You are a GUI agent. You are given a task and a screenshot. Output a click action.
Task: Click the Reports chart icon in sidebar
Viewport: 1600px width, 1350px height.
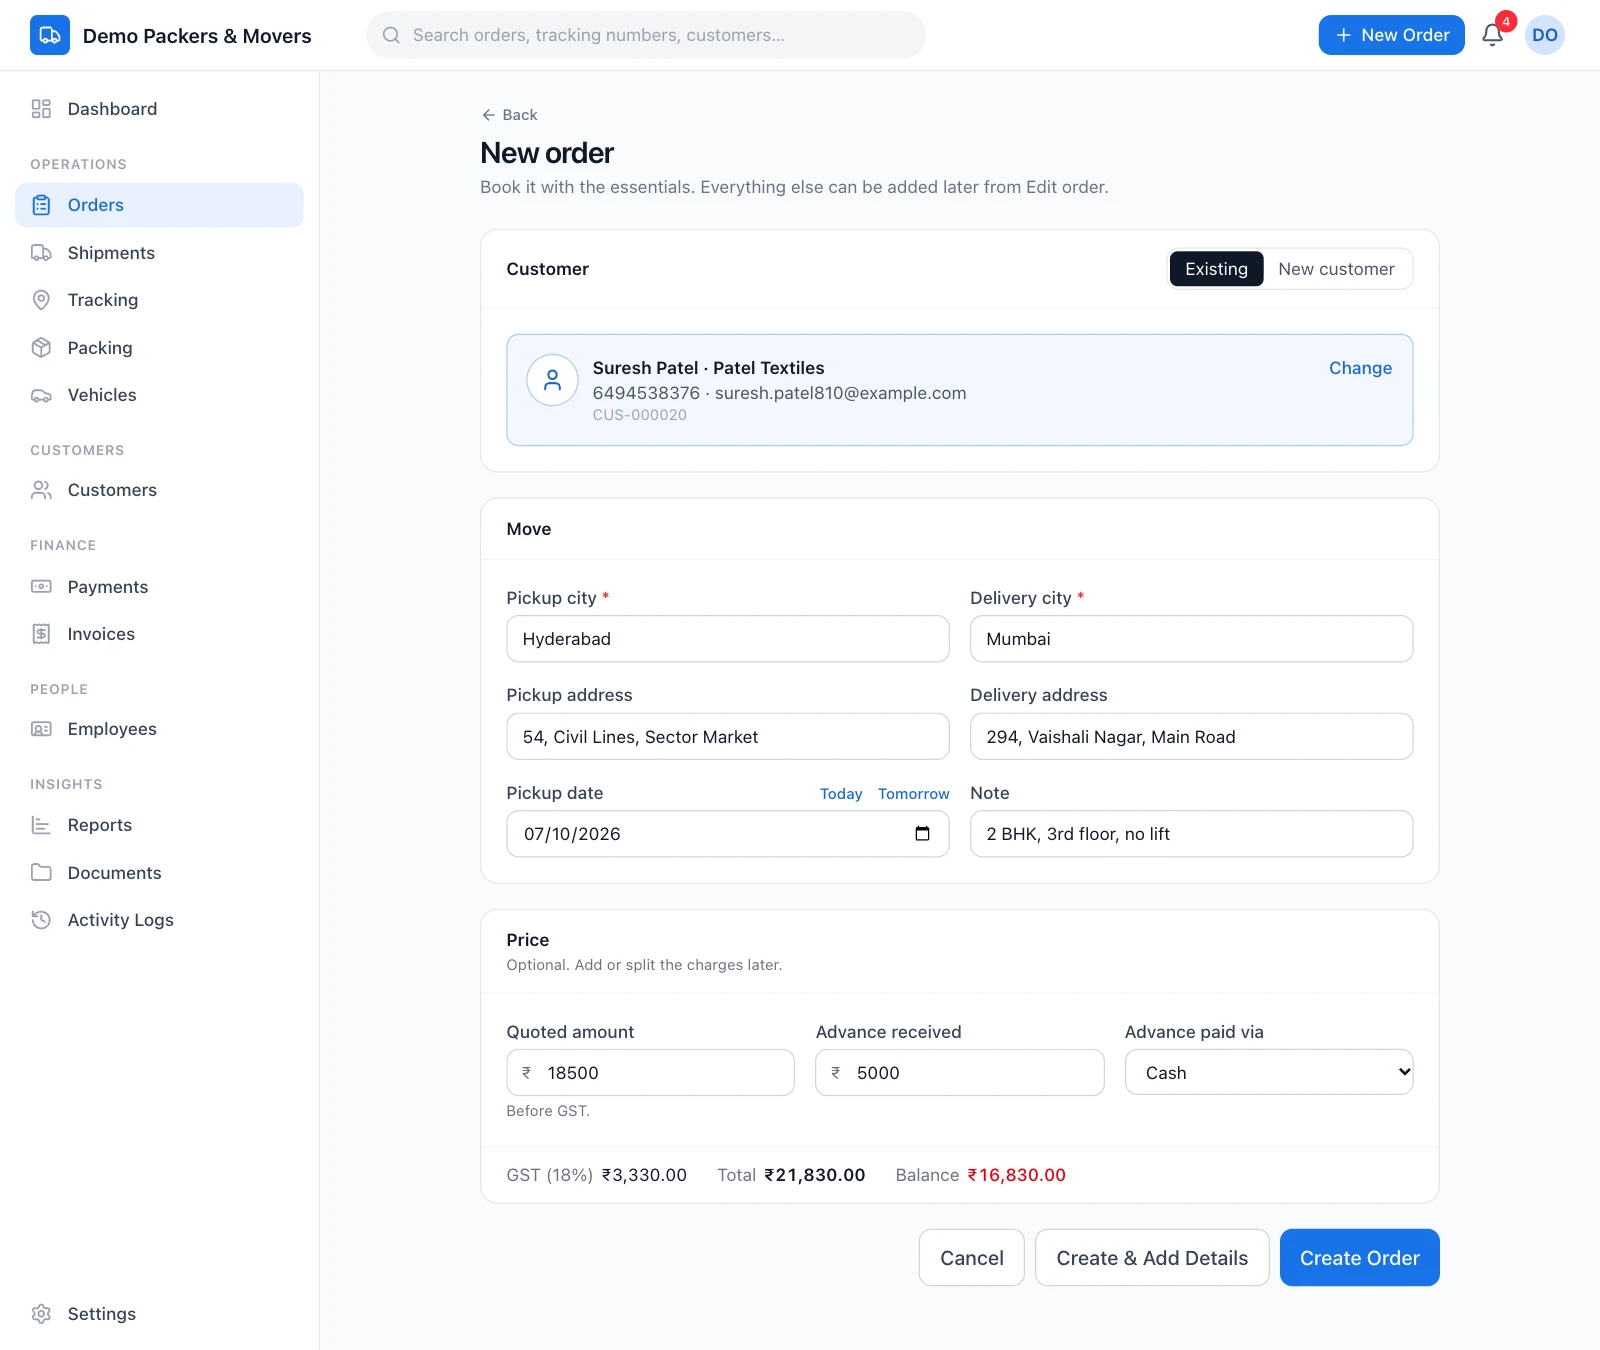[x=41, y=825]
